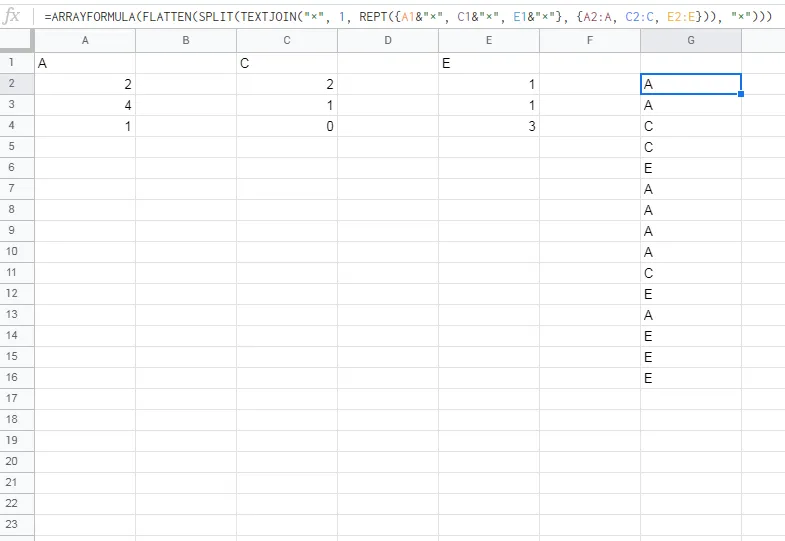Click inside the formula bar text
Screen dimensions: 785x541
click(x=408, y=17)
